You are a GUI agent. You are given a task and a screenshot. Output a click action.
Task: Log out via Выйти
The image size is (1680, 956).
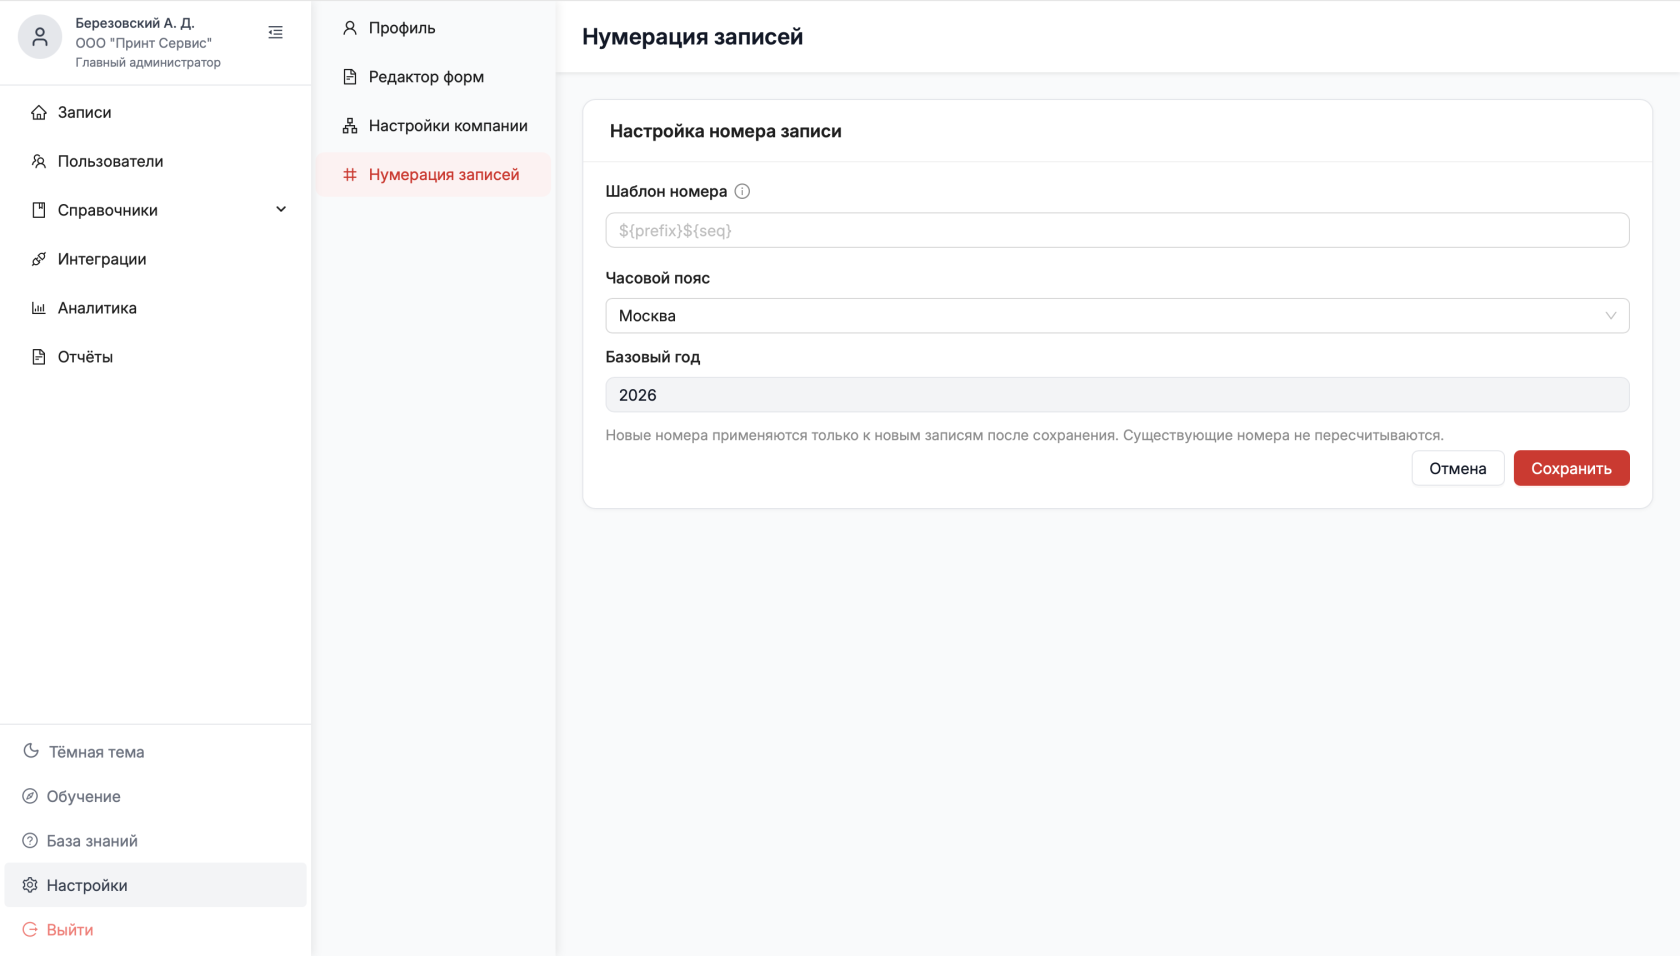click(x=156, y=930)
